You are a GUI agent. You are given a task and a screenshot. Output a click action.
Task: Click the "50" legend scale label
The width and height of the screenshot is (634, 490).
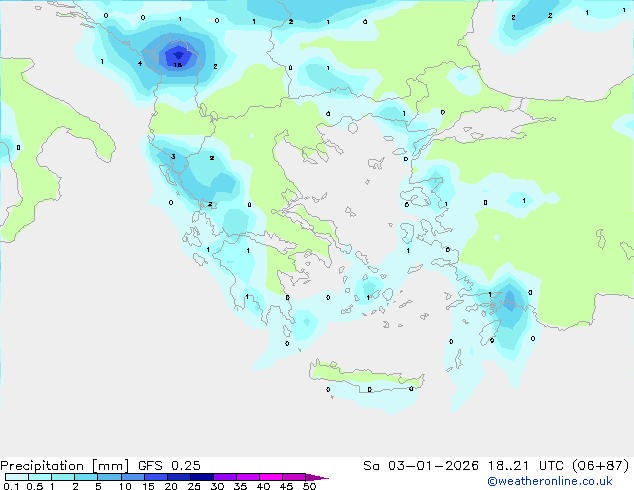pyautogui.click(x=309, y=486)
